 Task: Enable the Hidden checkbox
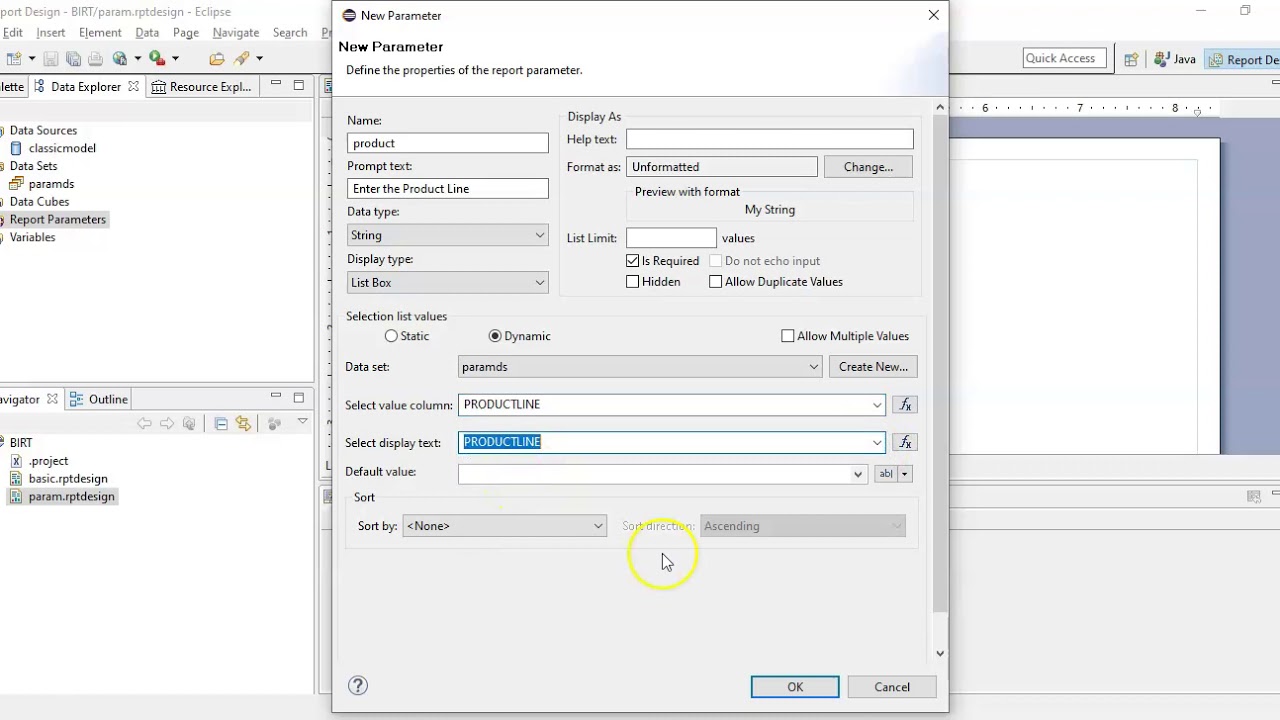tap(633, 282)
